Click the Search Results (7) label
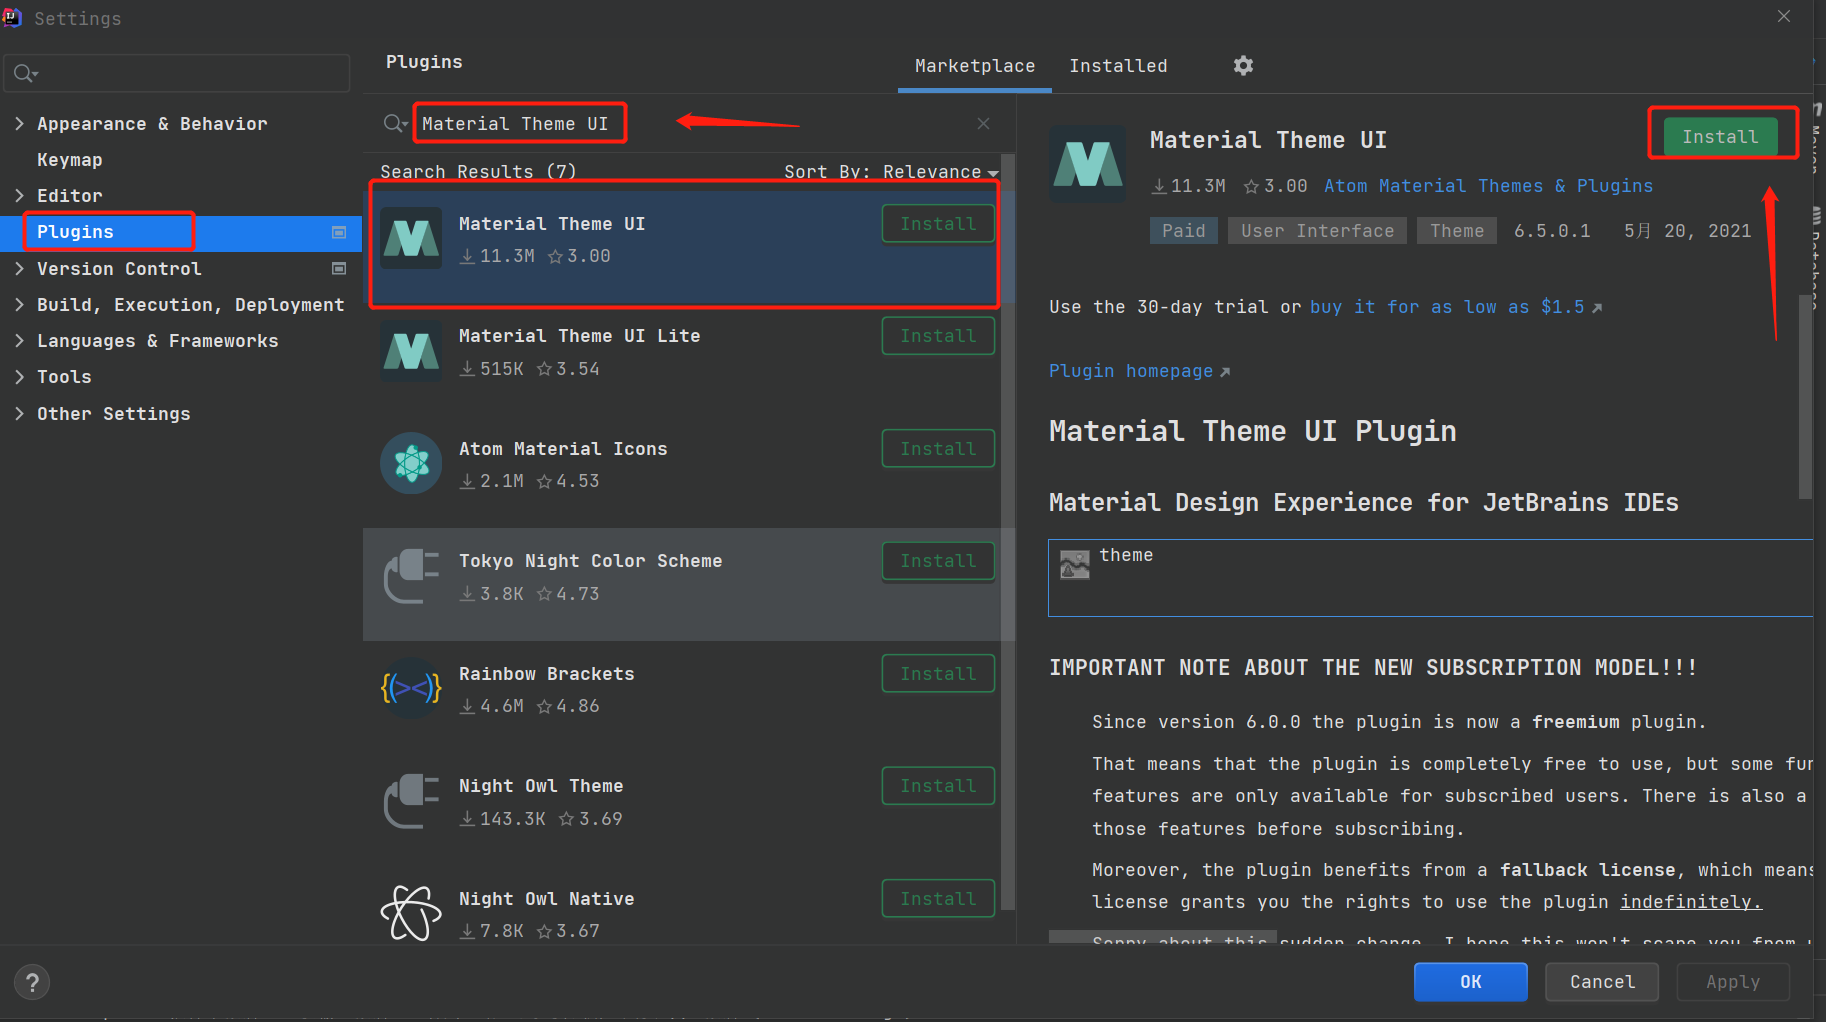 click(x=478, y=172)
